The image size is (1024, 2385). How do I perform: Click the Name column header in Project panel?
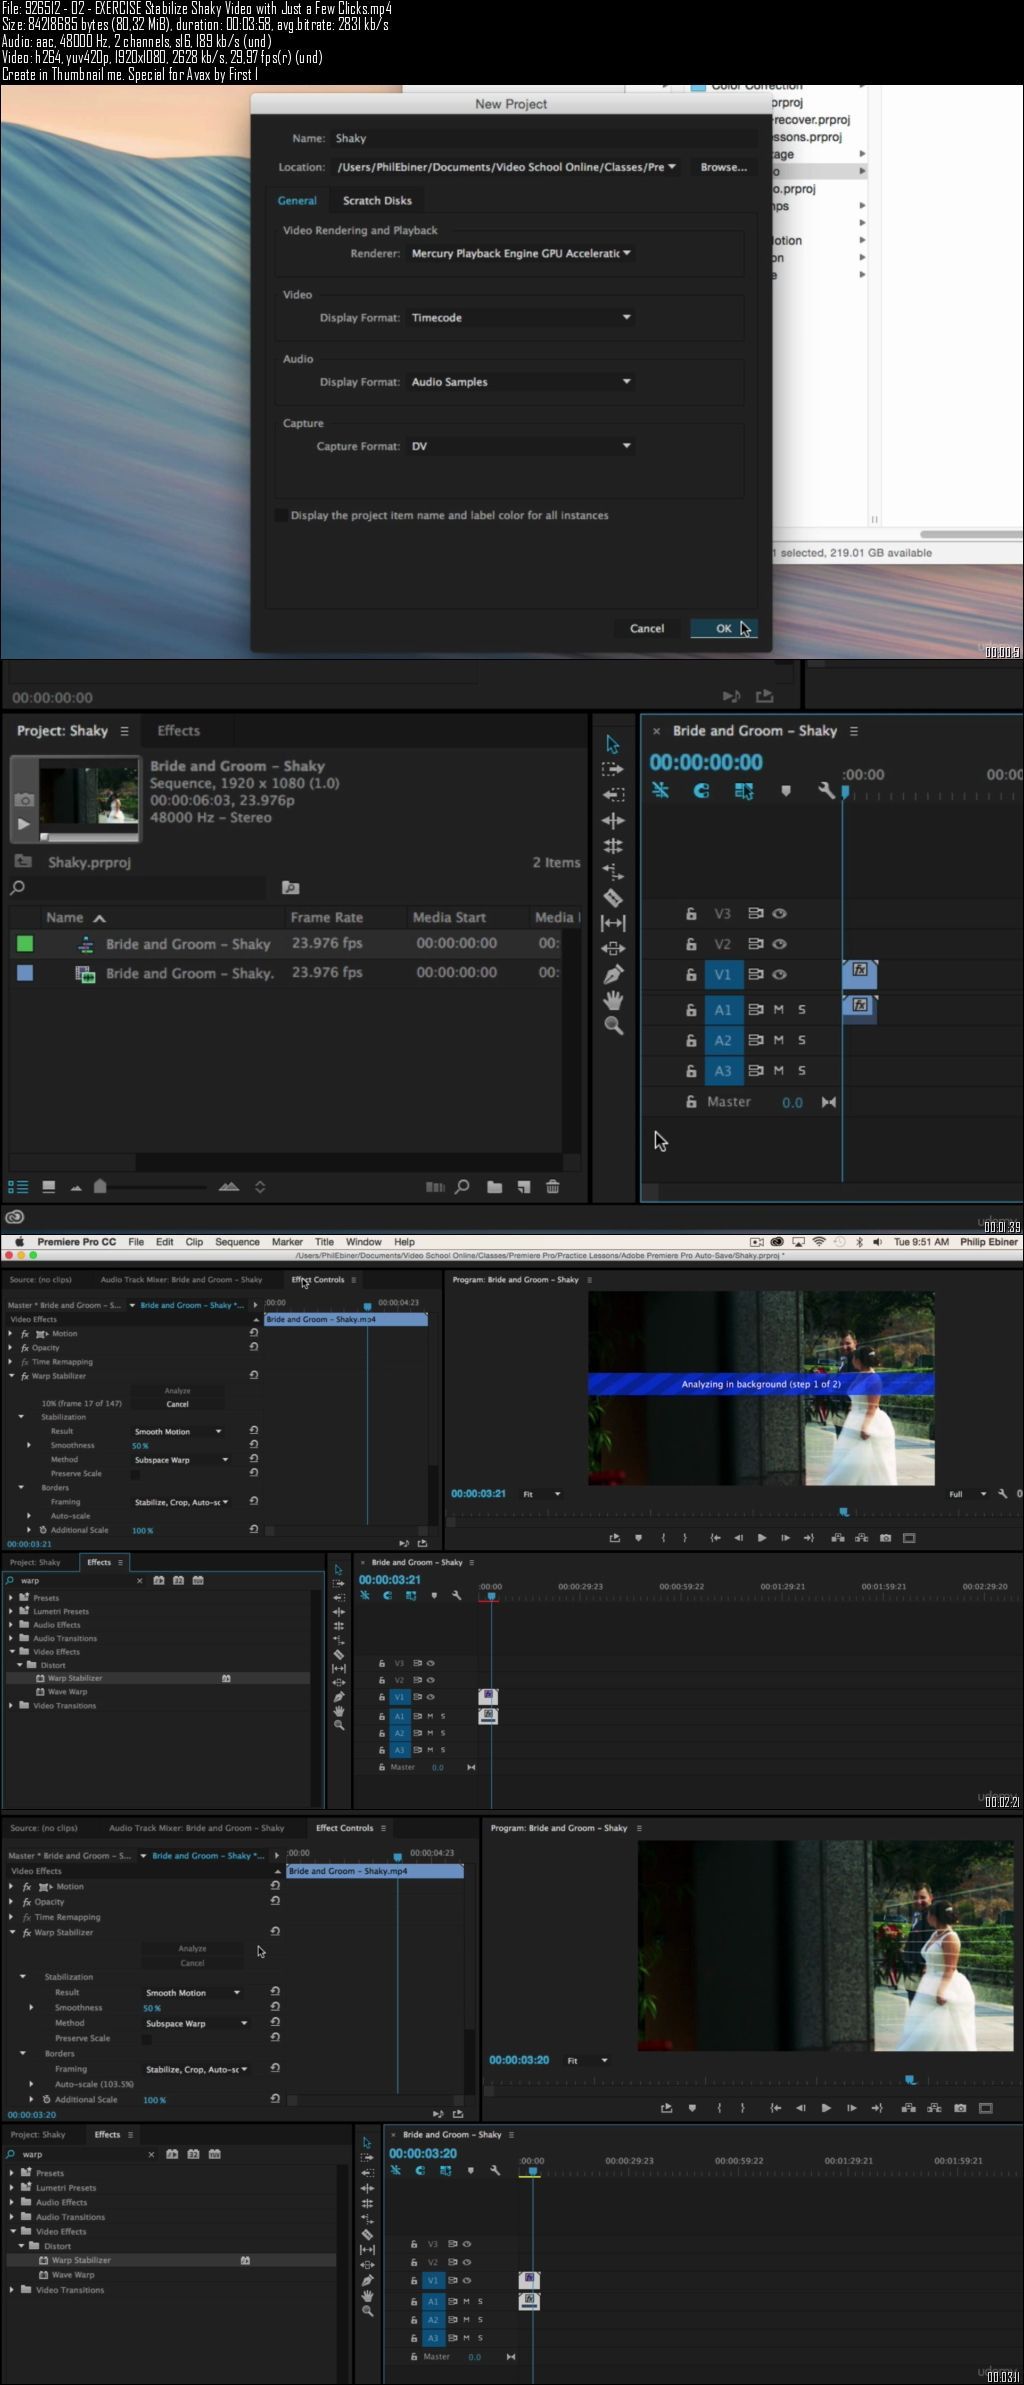pos(64,917)
